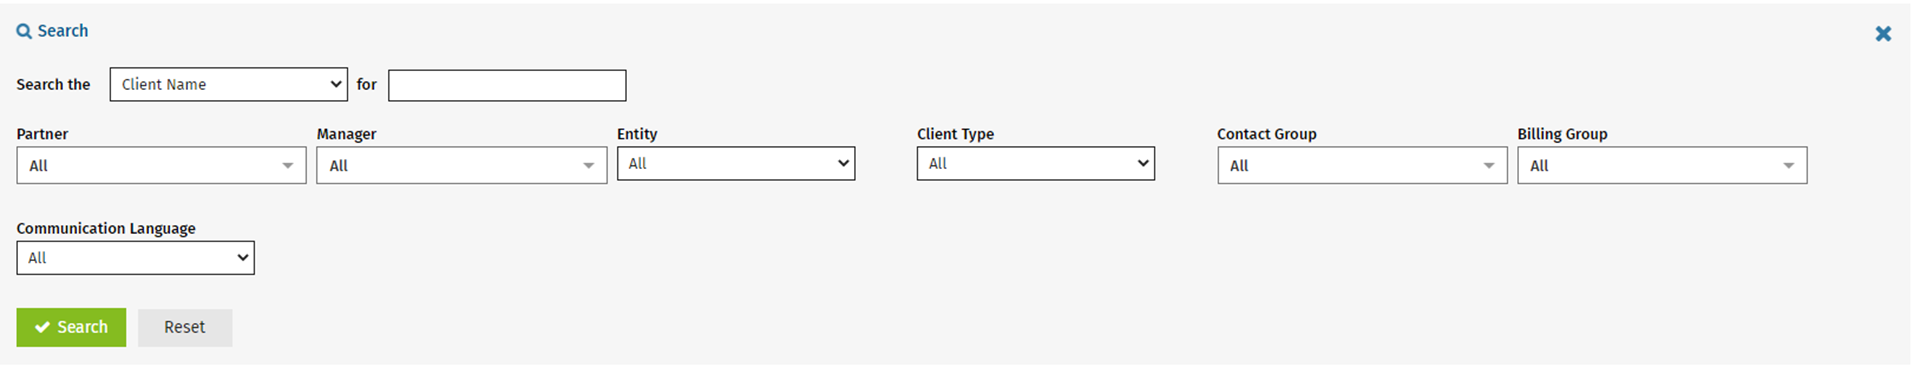1914x367 pixels.
Task: Click the Entity field chevron arrow
Action: tap(844, 164)
